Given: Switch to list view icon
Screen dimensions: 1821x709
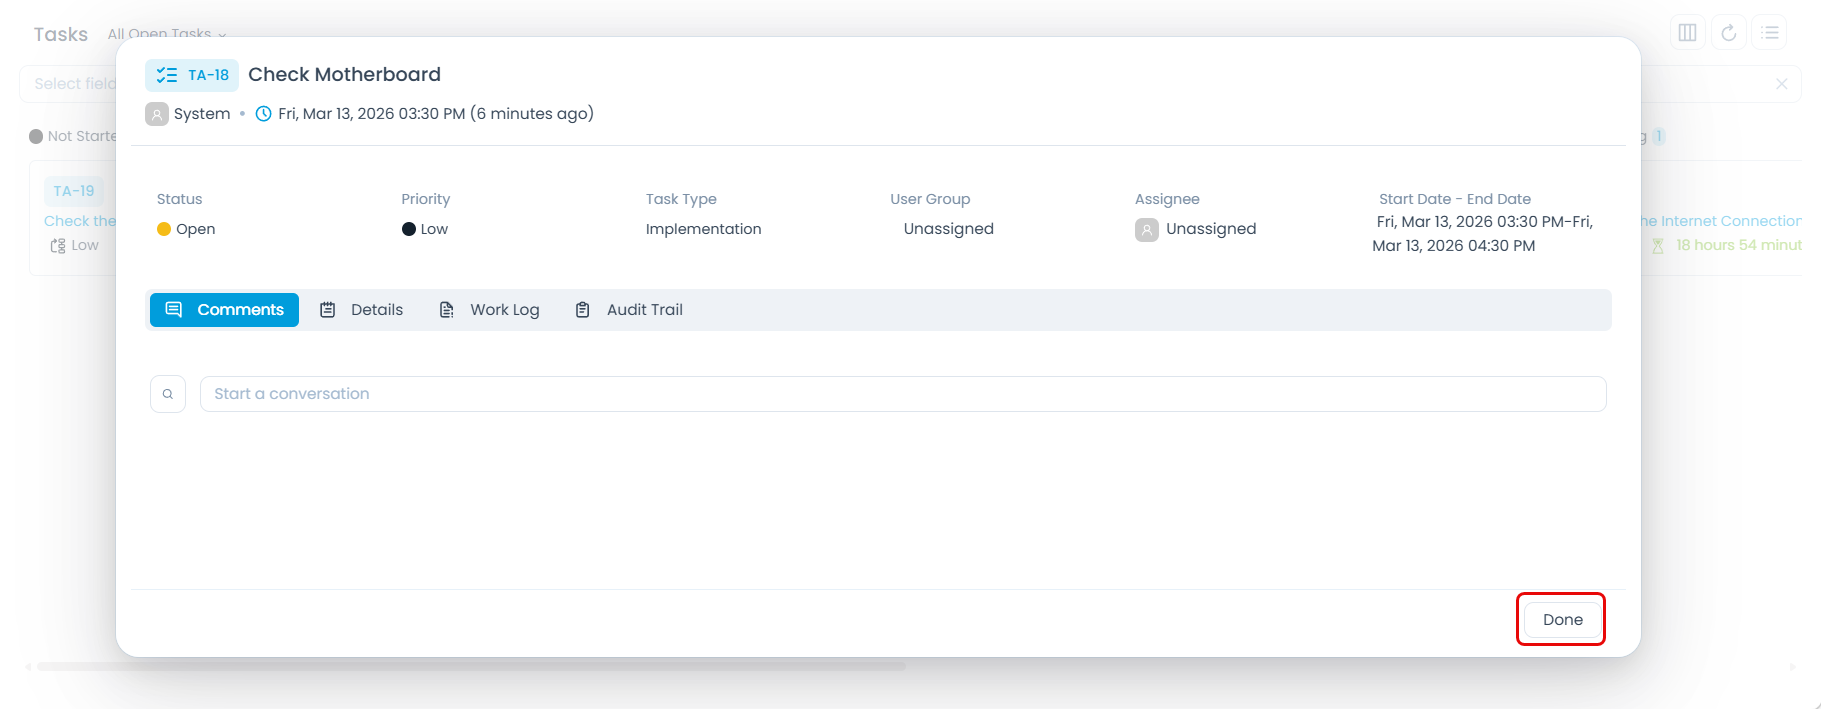Looking at the screenshot, I should point(1769,33).
